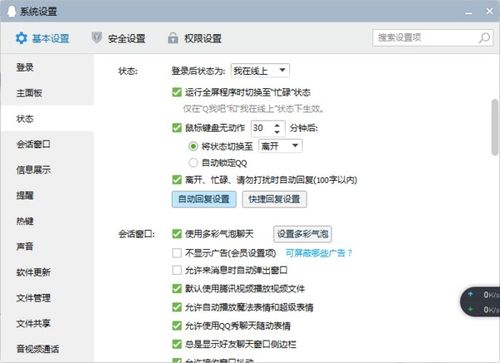Switch to 安全设置 tab
500x363 pixels.
pos(118,38)
